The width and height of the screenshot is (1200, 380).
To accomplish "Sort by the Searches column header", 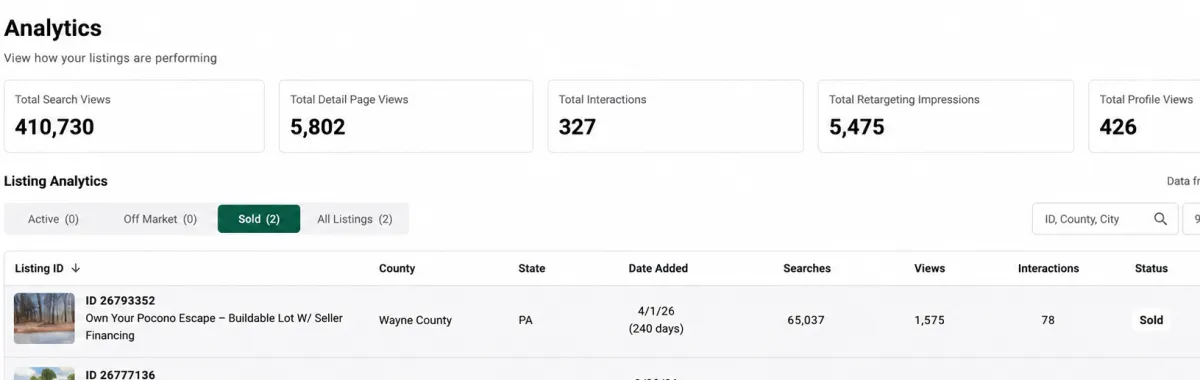I will point(807,268).
